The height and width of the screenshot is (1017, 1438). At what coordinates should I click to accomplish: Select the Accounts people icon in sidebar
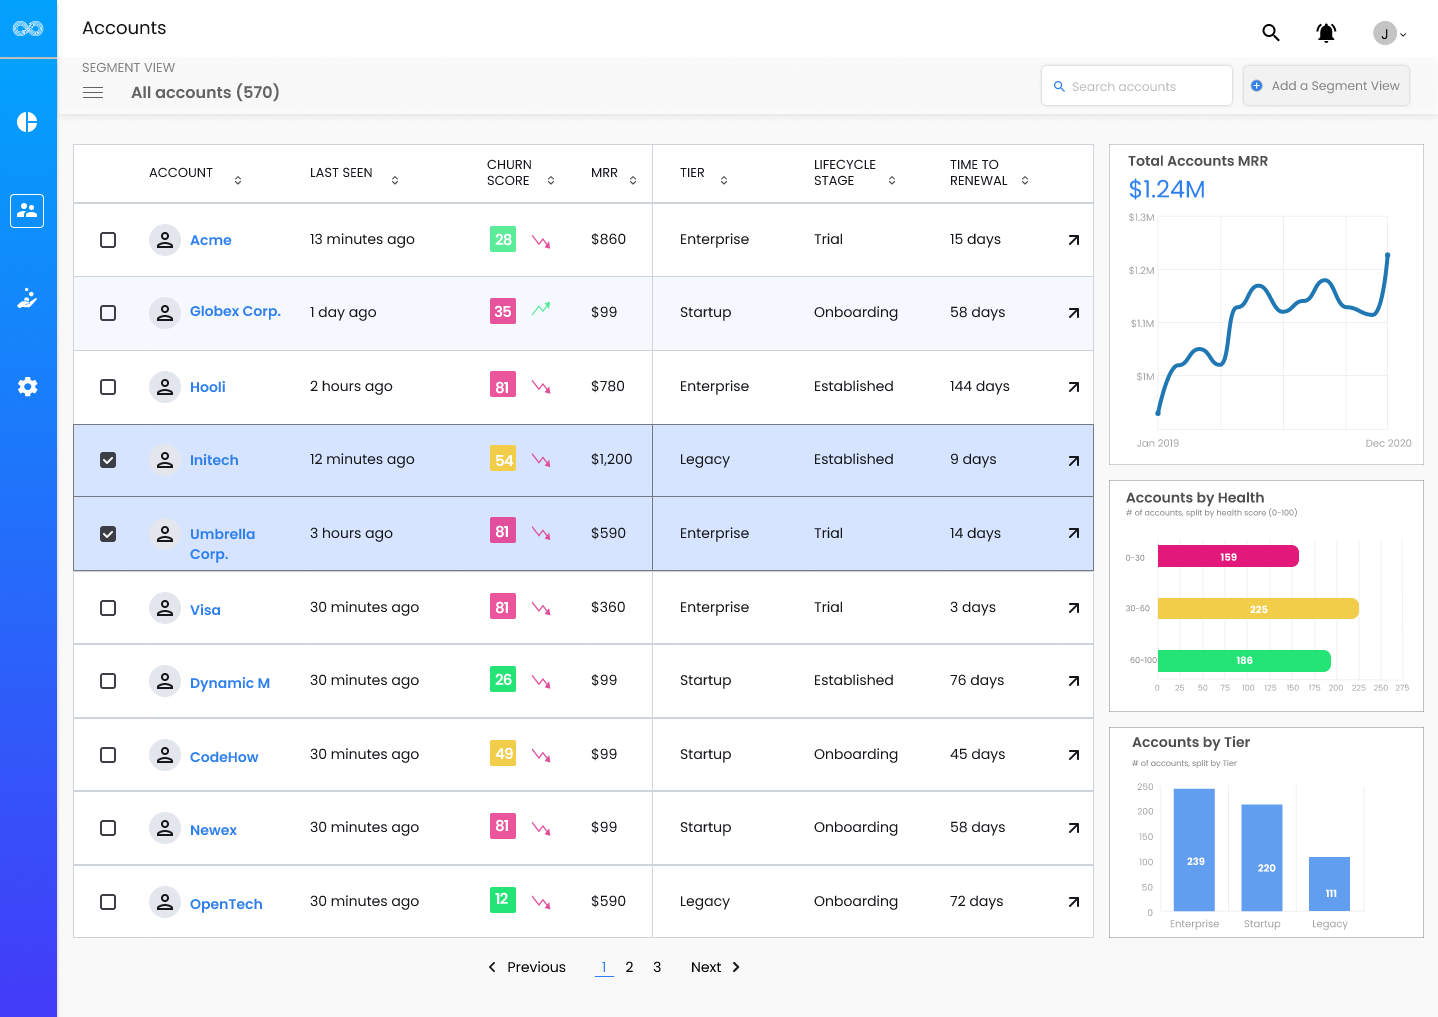pyautogui.click(x=28, y=210)
